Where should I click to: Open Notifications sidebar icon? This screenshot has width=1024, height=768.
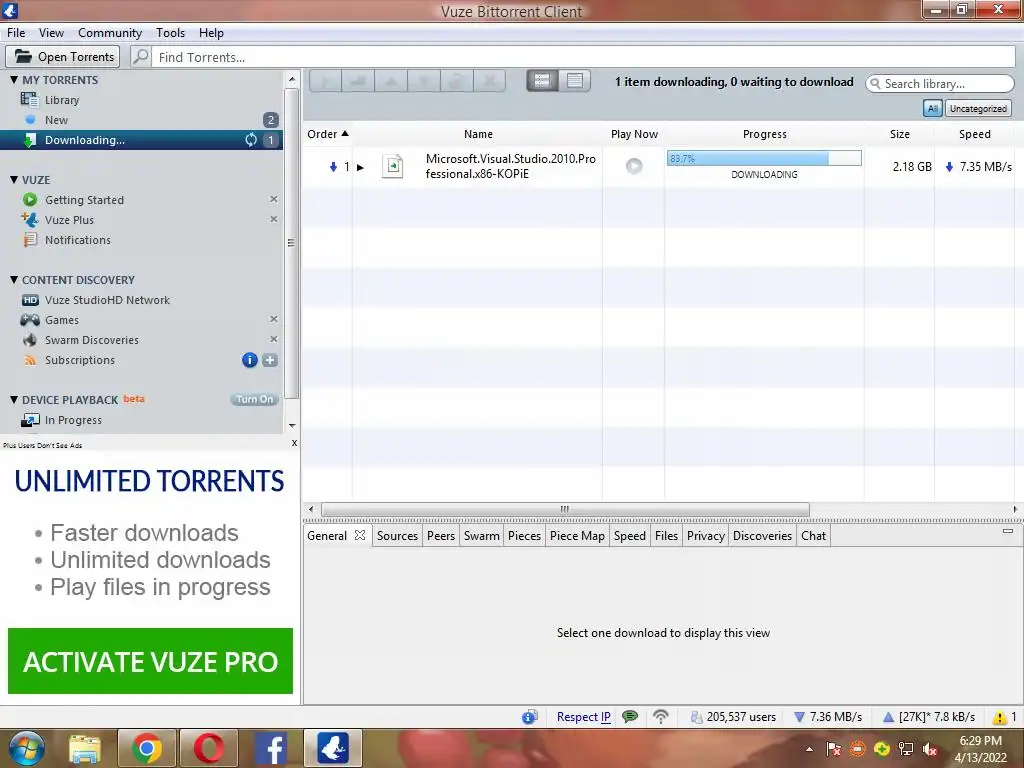[29, 240]
